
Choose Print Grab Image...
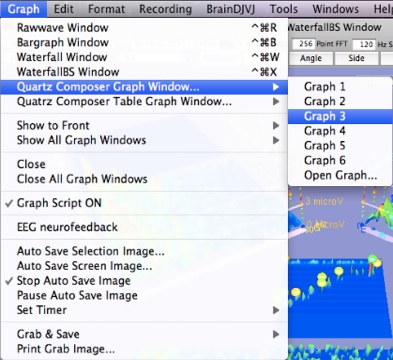pos(145,349)
